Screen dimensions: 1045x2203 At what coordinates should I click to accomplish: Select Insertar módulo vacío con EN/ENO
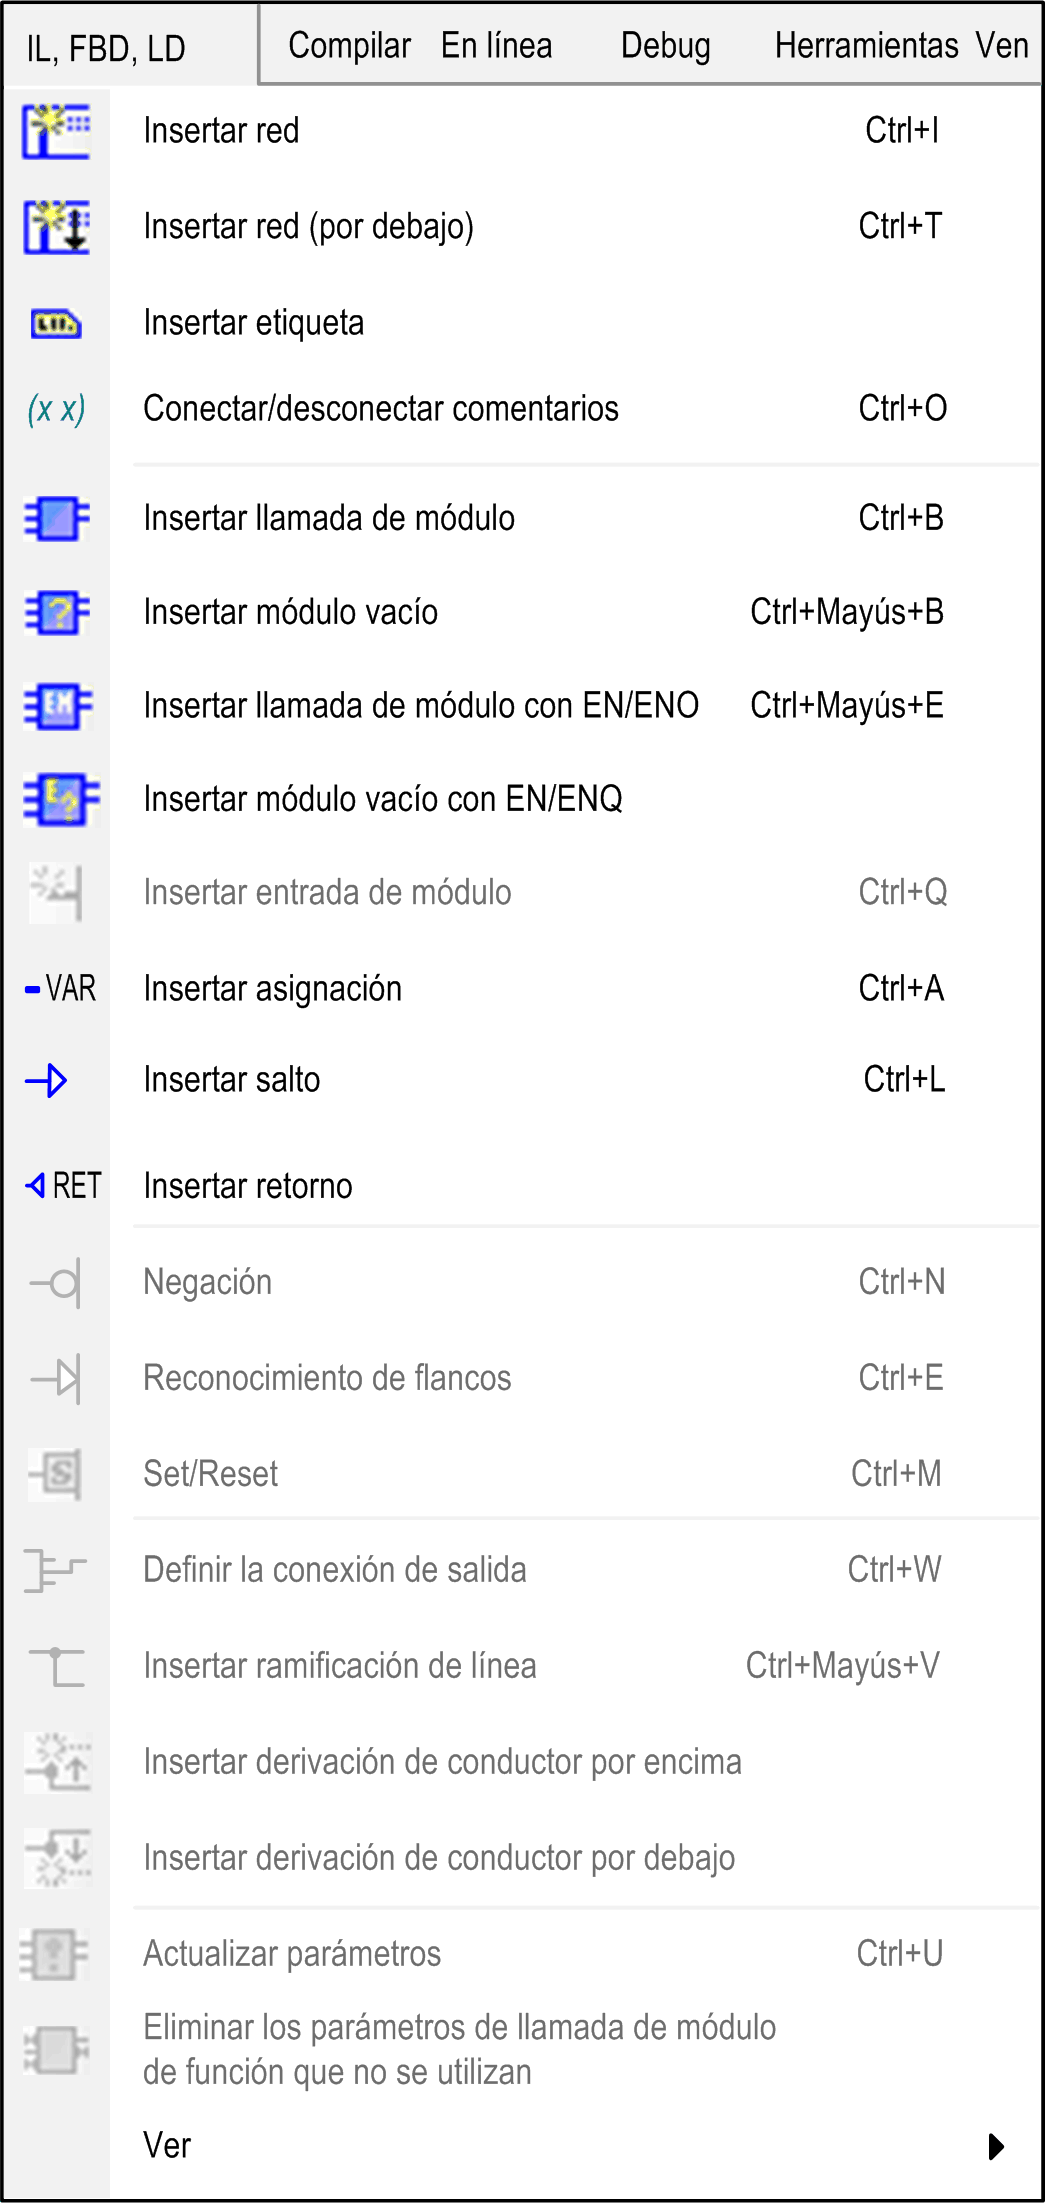coord(383,799)
